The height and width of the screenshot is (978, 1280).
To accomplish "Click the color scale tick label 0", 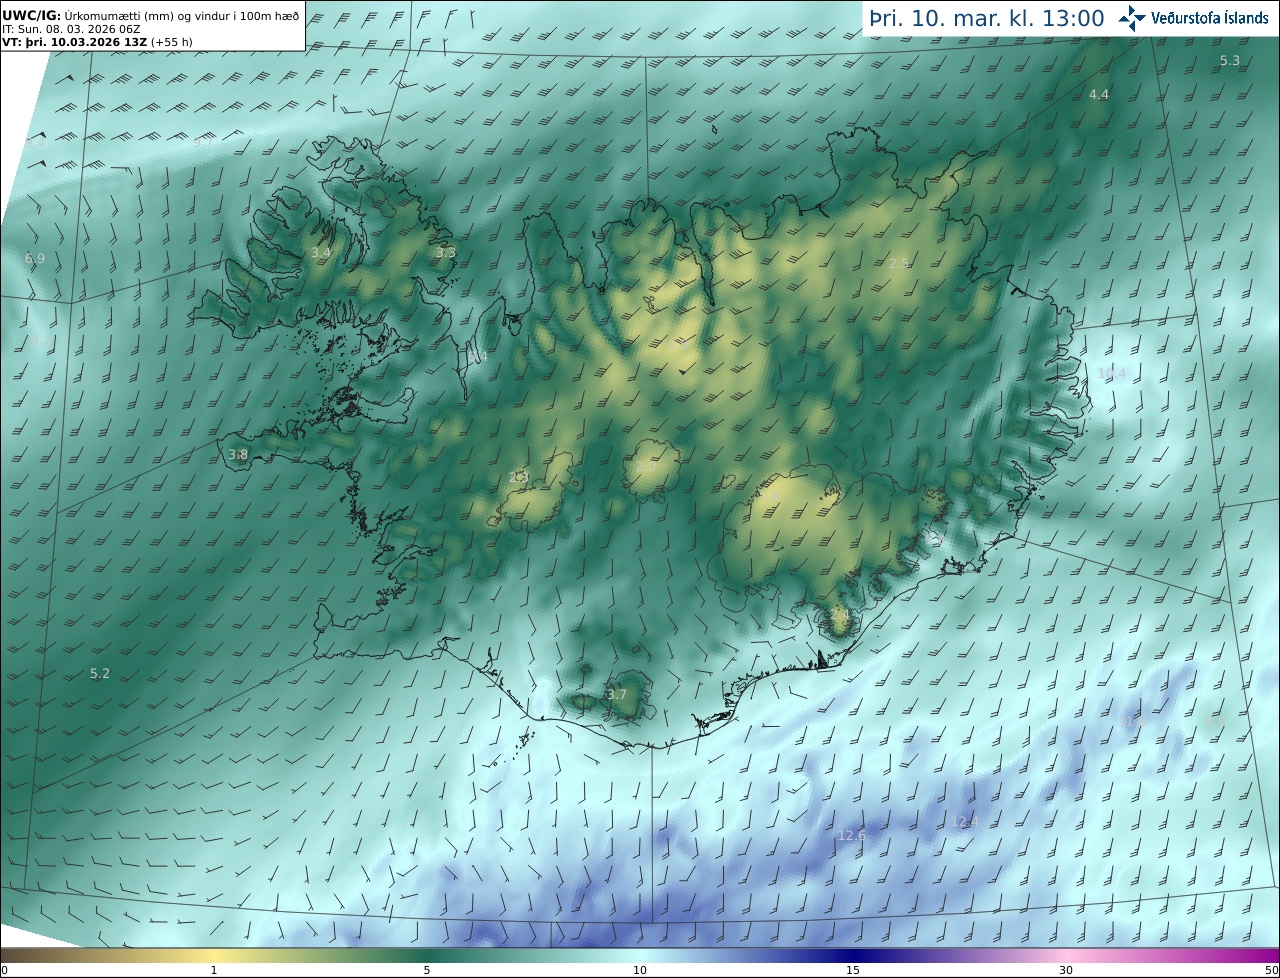I will [x=4, y=970].
